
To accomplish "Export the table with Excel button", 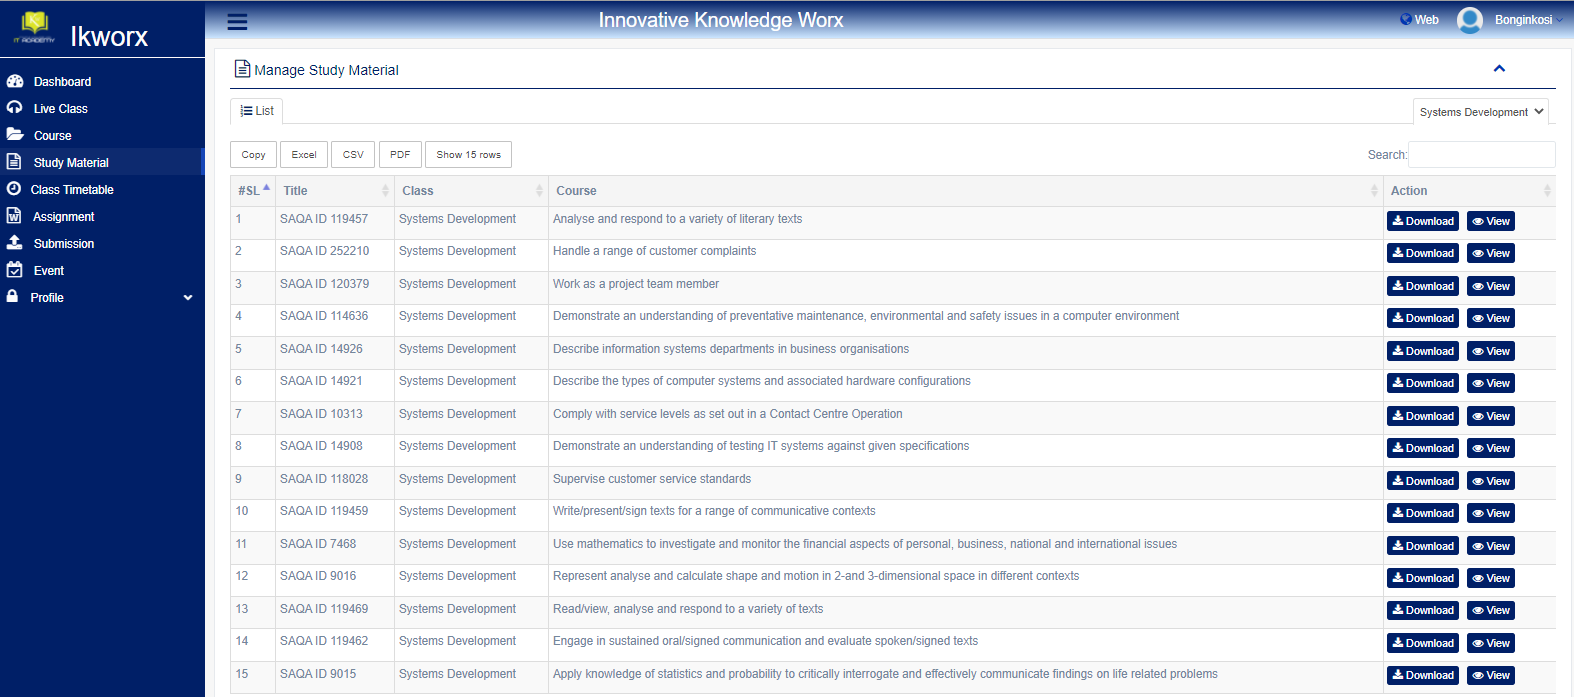I will [x=304, y=155].
